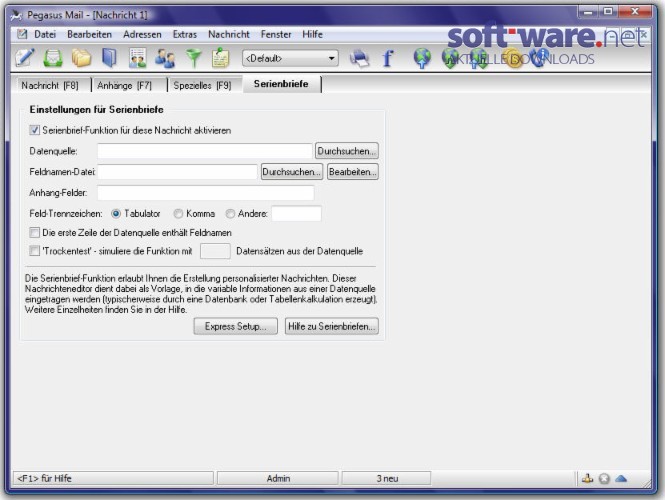The image size is (665, 500).
Task: Open the <Default> identity dropdown
Action: [x=290, y=58]
